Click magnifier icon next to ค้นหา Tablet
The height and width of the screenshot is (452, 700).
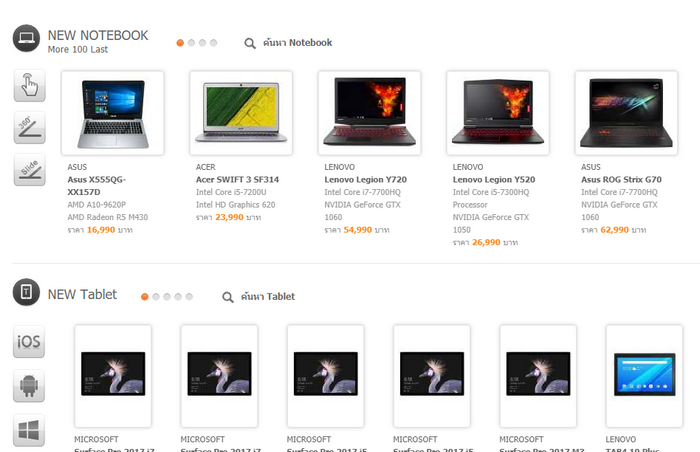tap(228, 297)
